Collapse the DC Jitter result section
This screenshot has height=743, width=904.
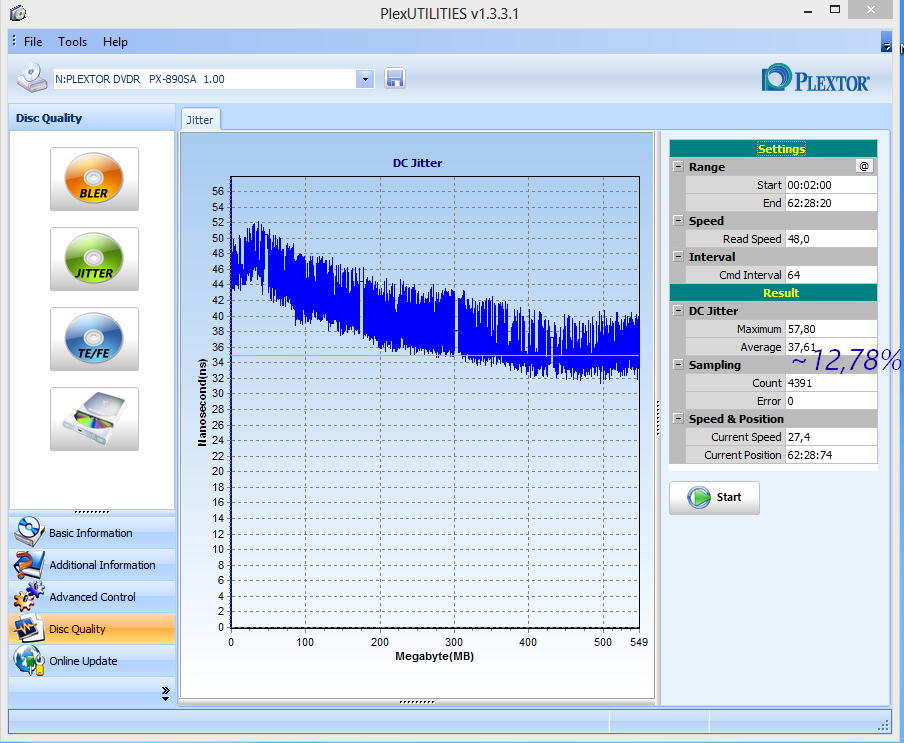(x=678, y=311)
